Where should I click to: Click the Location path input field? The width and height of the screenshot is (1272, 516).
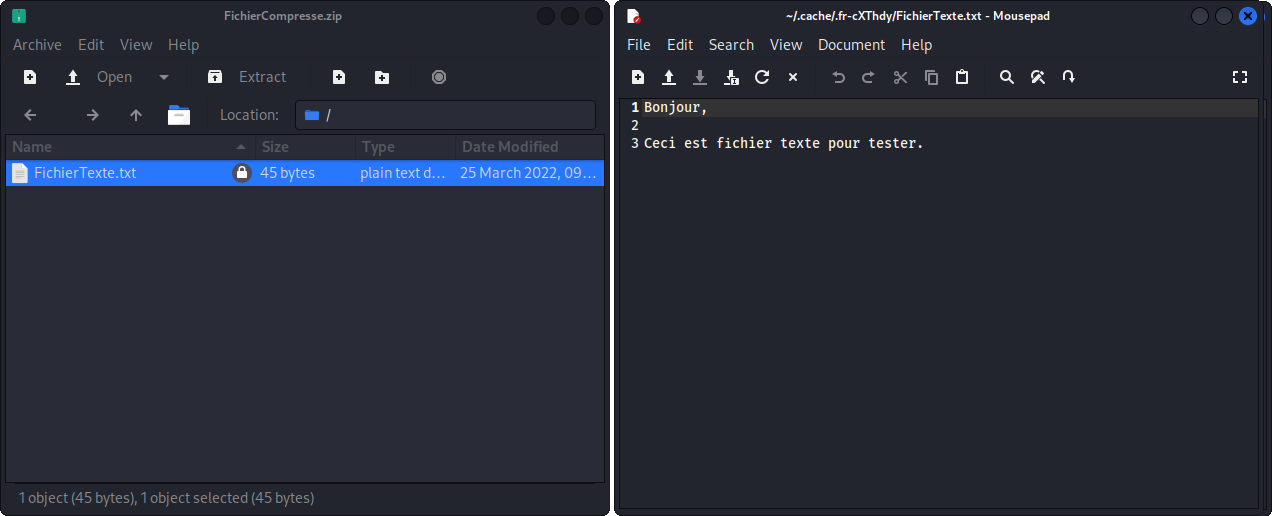click(x=450, y=115)
